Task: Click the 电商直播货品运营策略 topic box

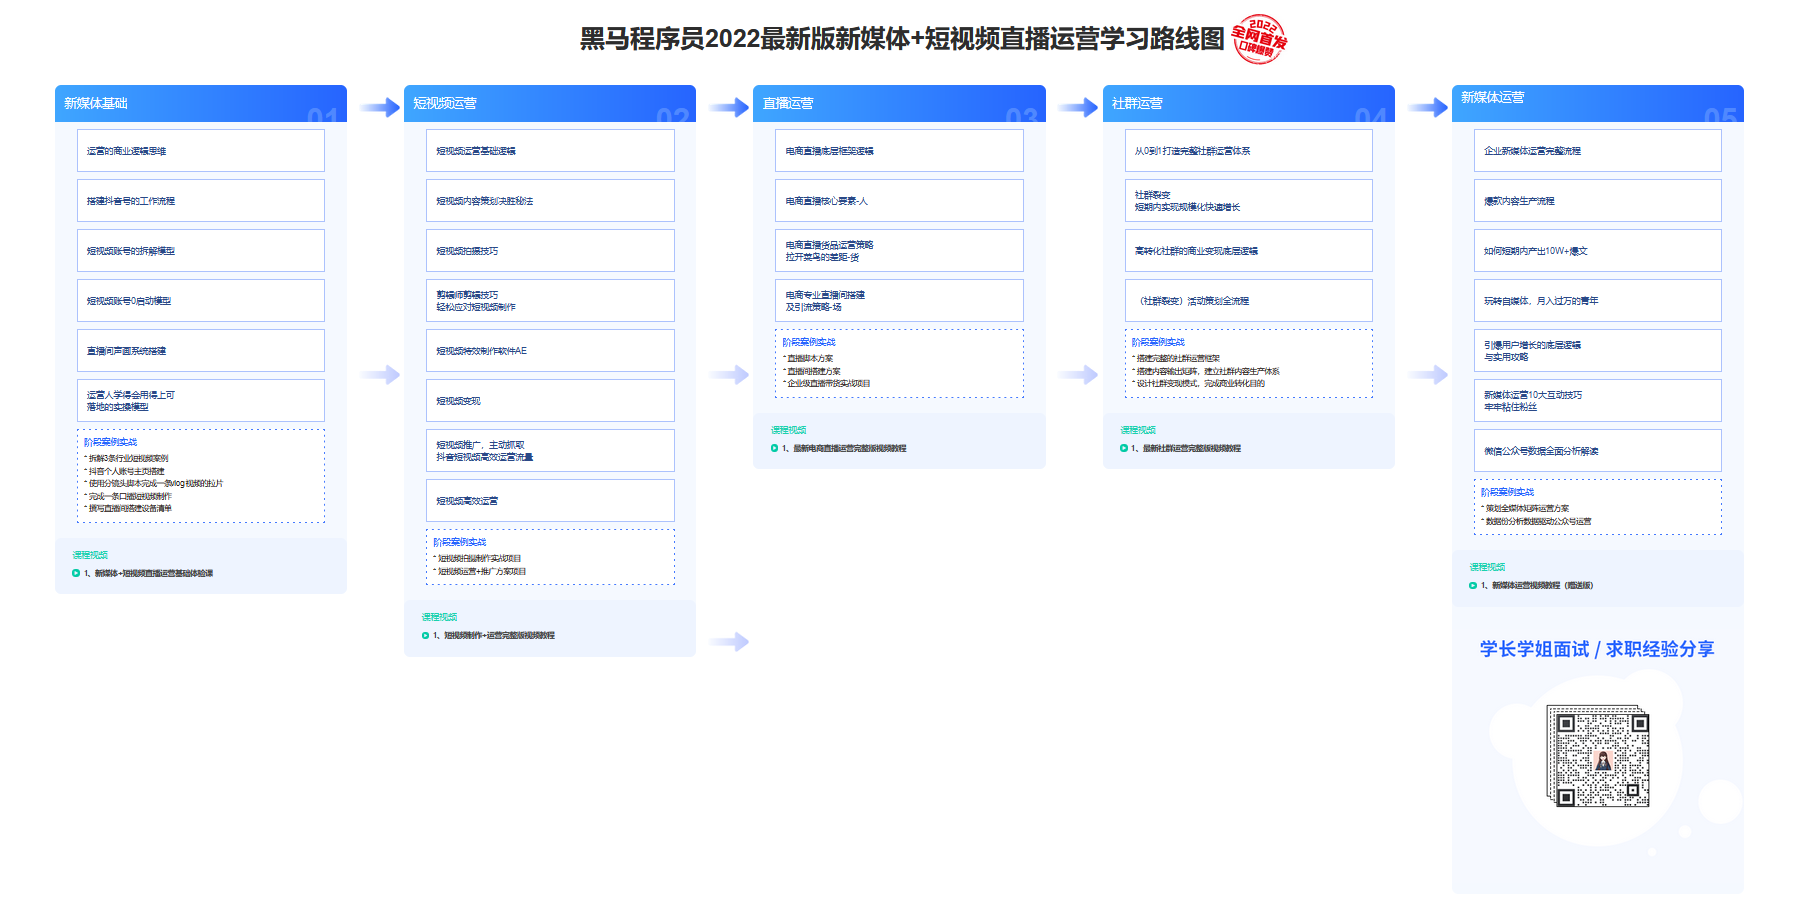Action: (x=899, y=251)
